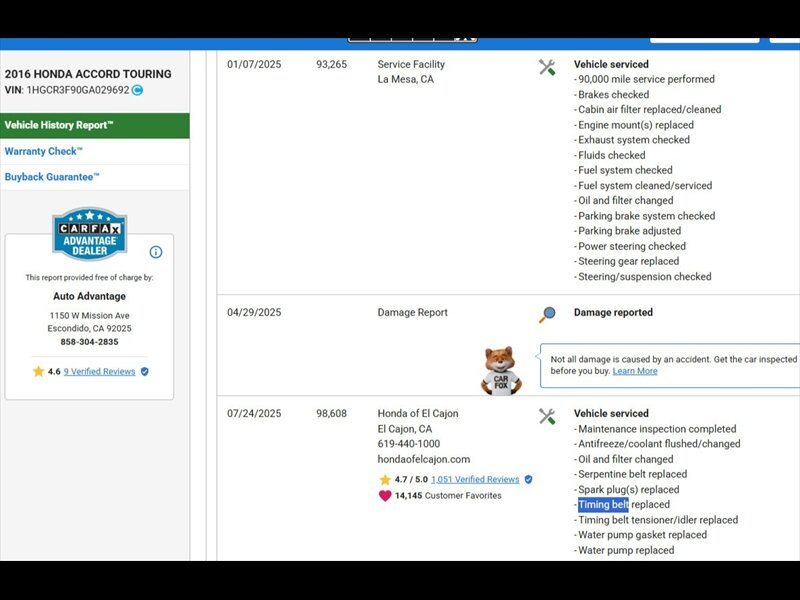Open the Buyback Guarantee section
The width and height of the screenshot is (800, 600).
click(x=52, y=177)
